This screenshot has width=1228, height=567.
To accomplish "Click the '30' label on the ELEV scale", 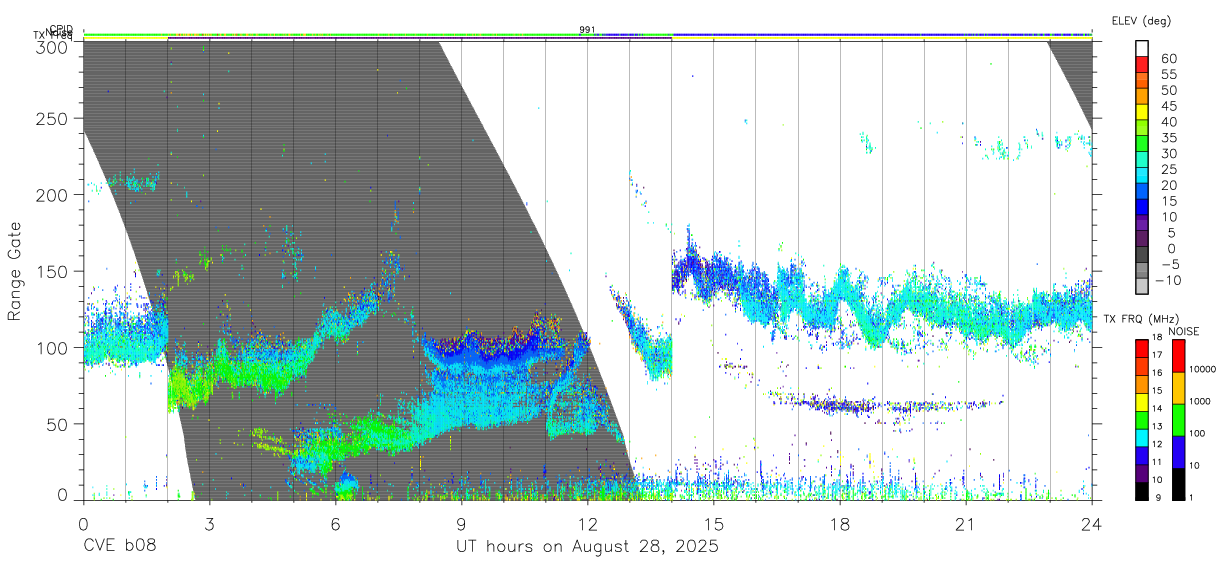I will [1168, 153].
